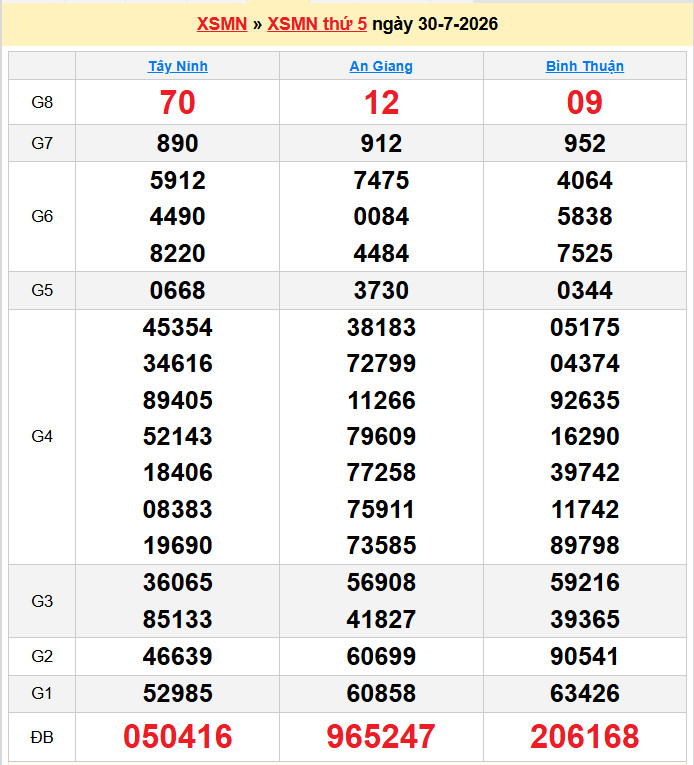Select G6 number 7525

pos(585,253)
